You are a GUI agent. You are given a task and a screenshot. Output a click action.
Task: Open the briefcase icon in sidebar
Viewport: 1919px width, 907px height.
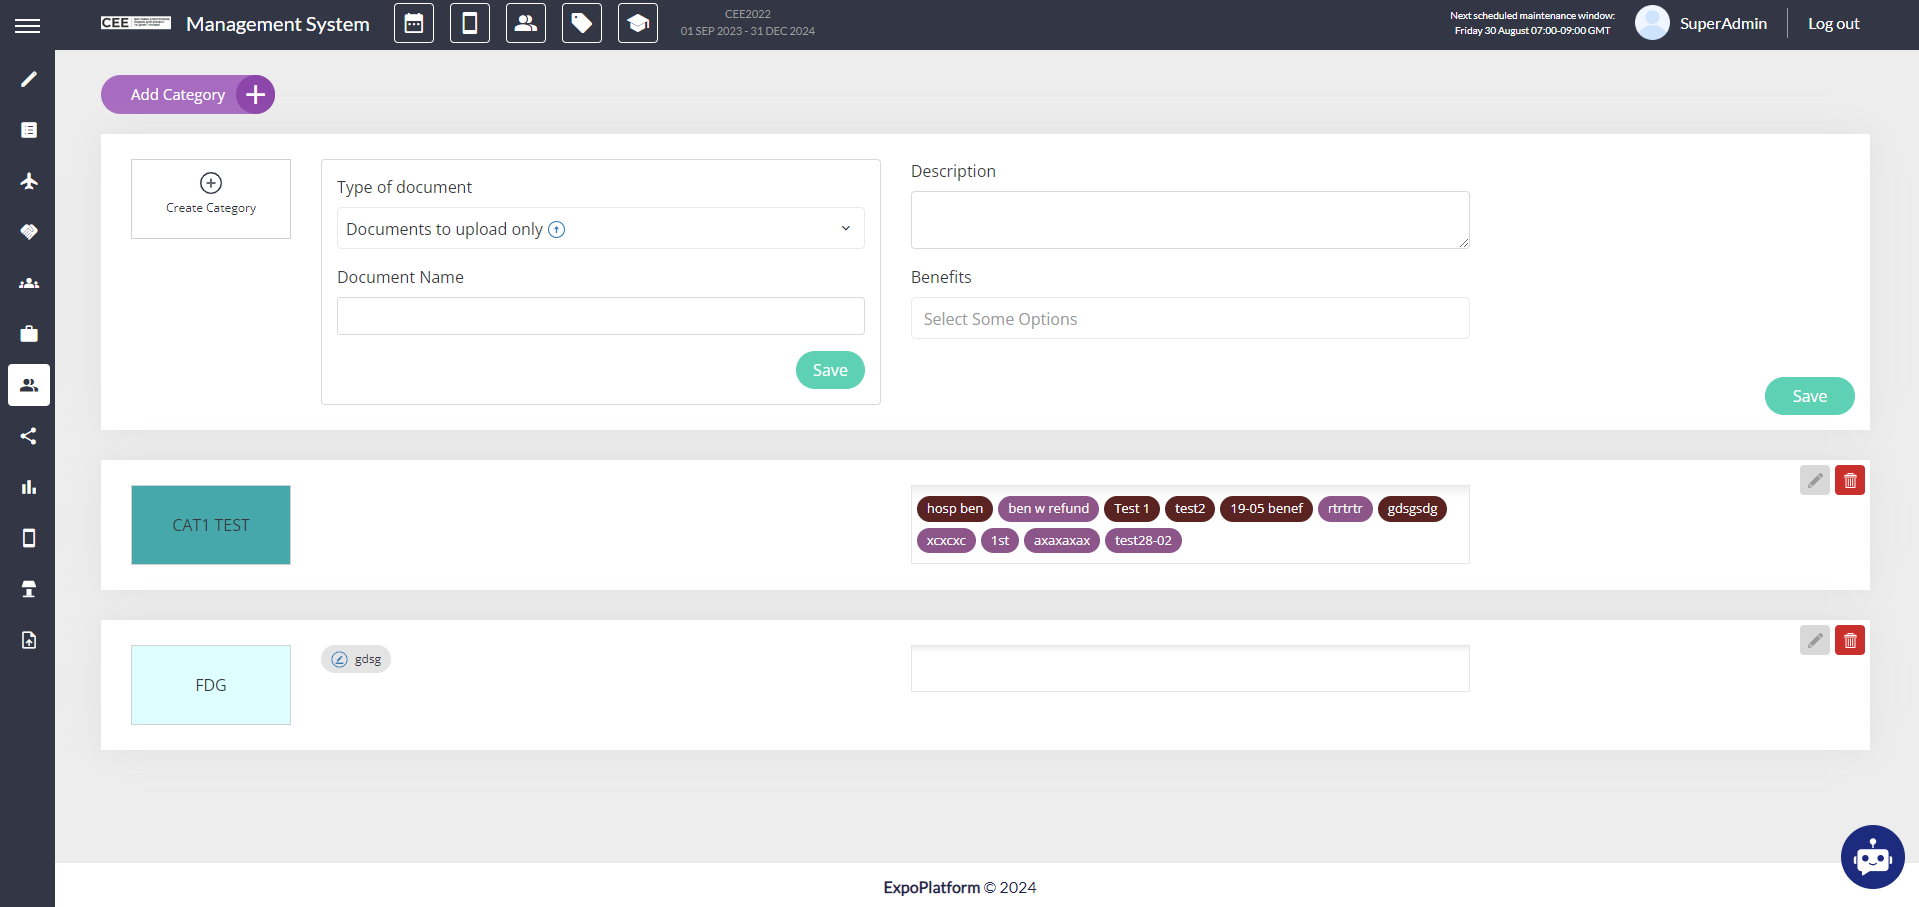[x=29, y=334]
